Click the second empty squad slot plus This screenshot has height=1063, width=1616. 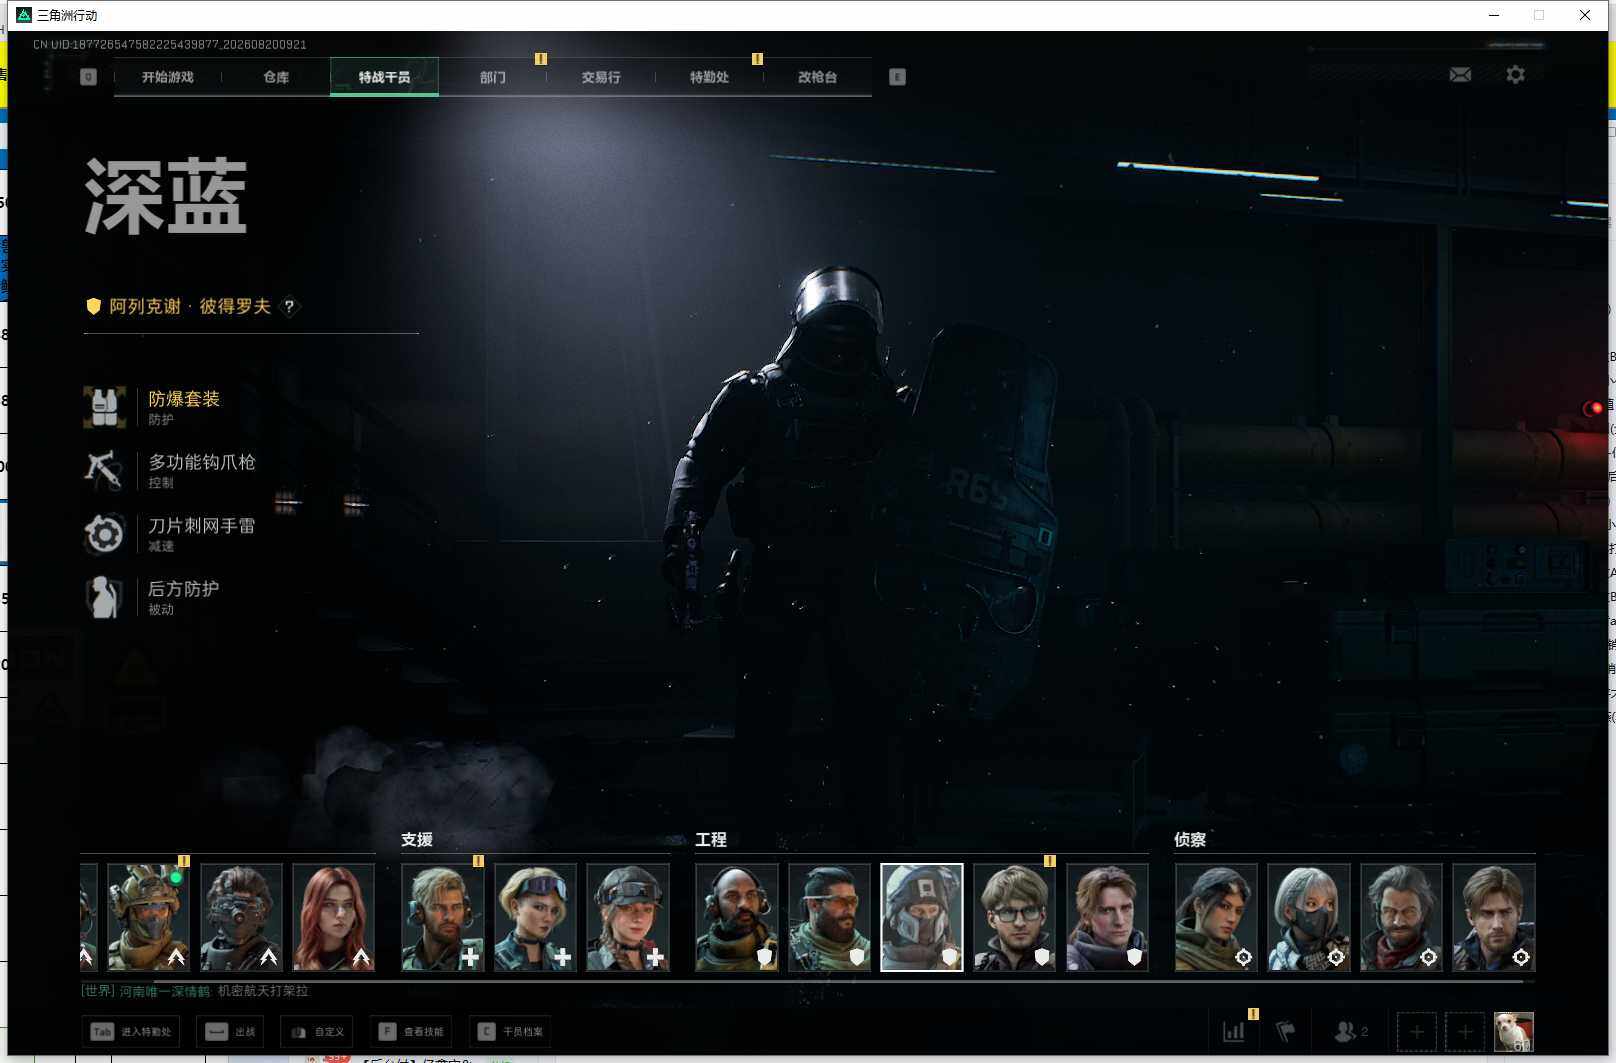click(1465, 1032)
